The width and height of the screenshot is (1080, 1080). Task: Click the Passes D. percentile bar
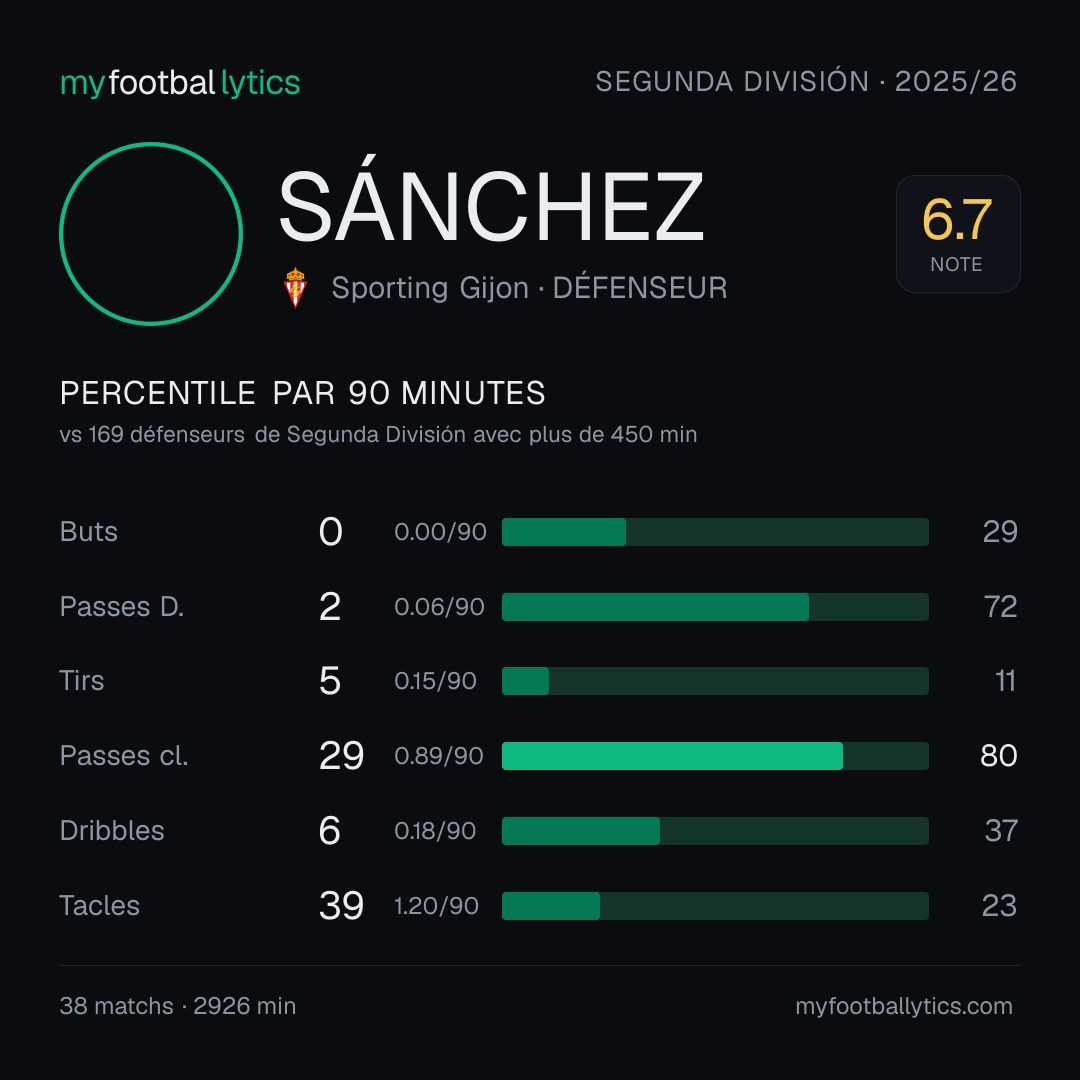click(x=715, y=607)
